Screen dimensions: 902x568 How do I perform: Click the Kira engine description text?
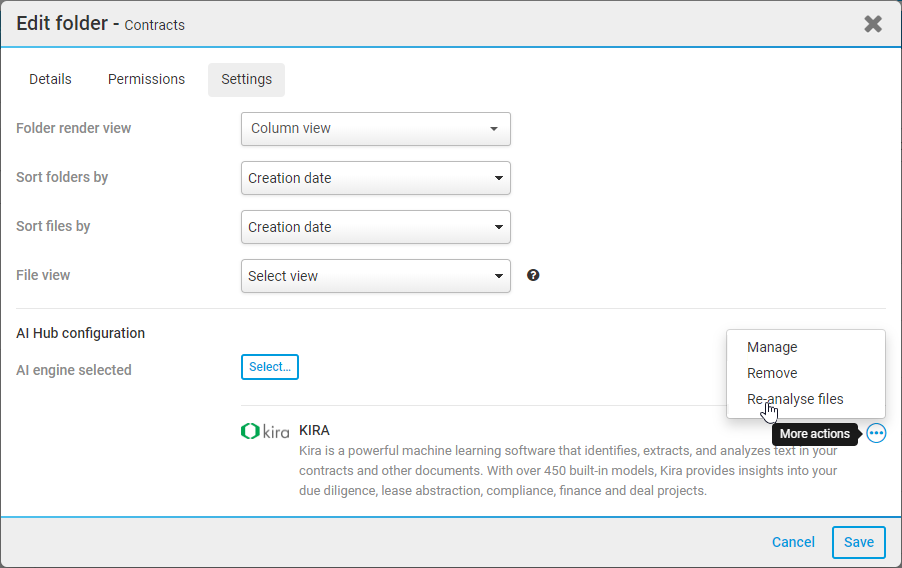(568, 470)
